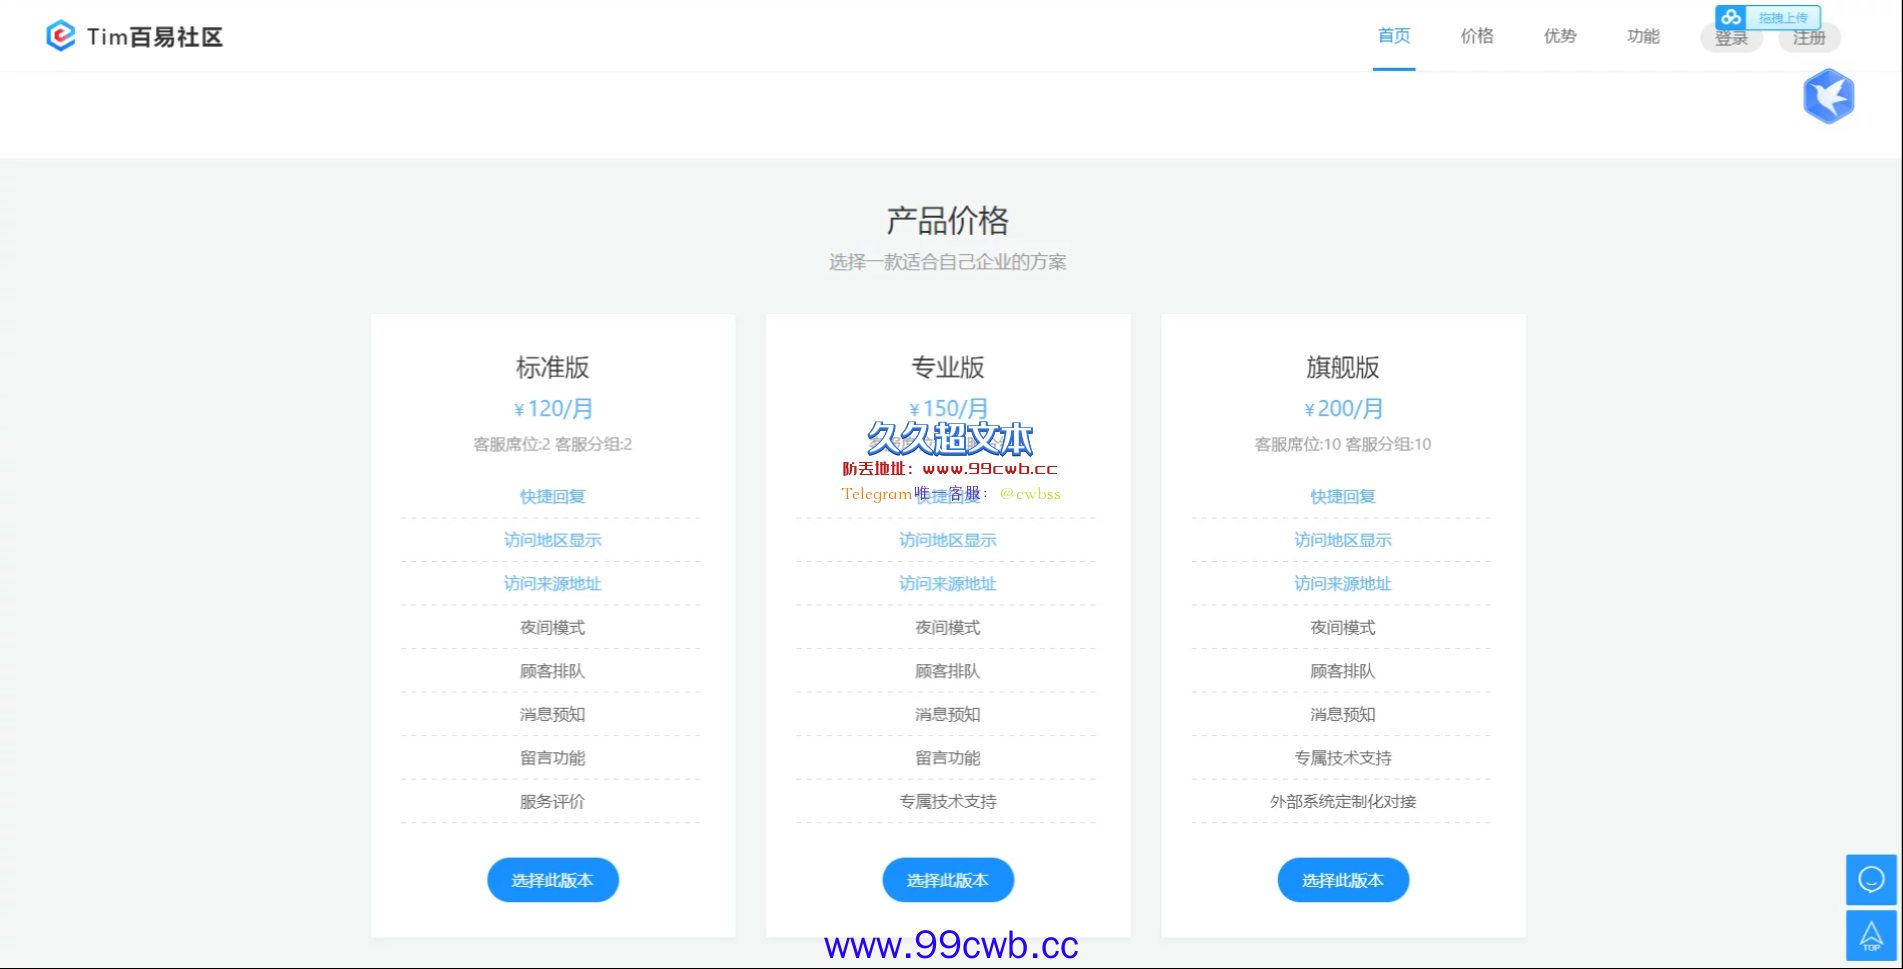The height and width of the screenshot is (969, 1903).
Task: Click the ¥150/月 price text
Action: 948,408
